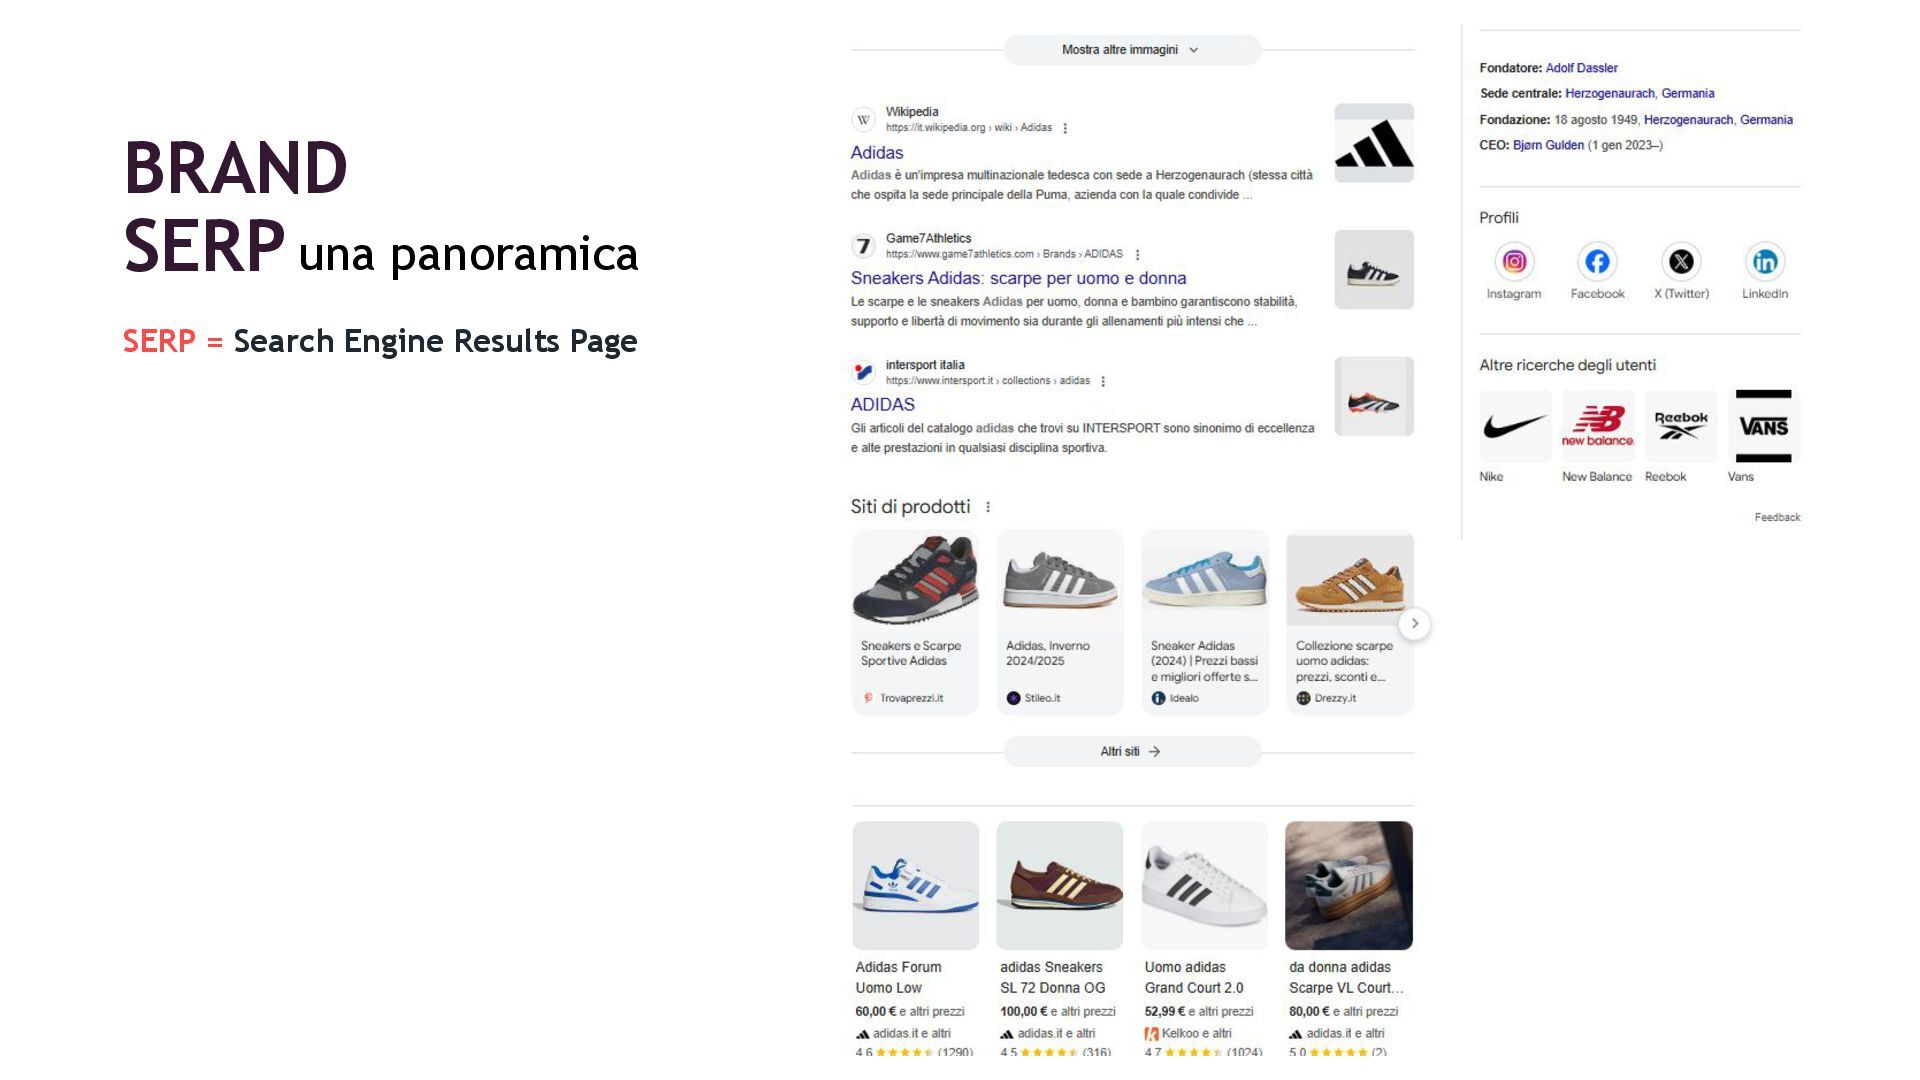Image resolution: width=1920 pixels, height=1080 pixels.
Task: Follow the Adolf Dassler founder link
Action: point(1581,68)
